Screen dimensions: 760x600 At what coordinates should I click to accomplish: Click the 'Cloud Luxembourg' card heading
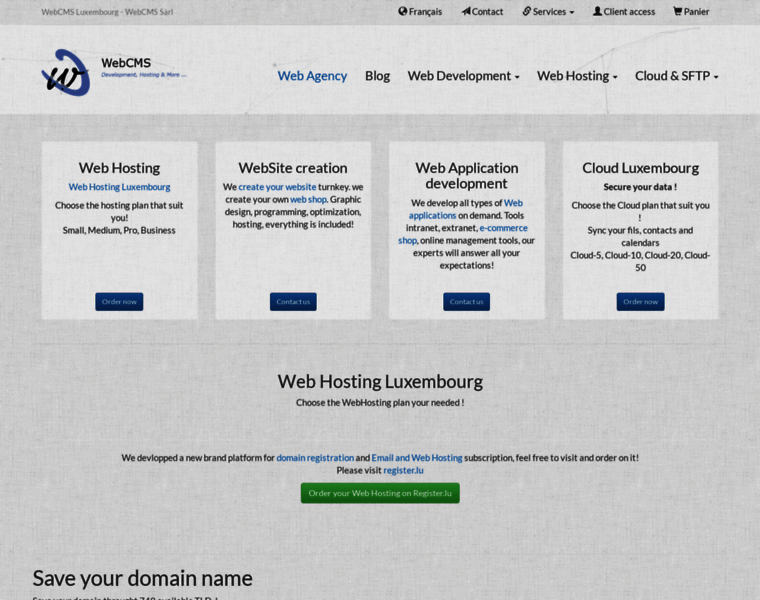coord(640,168)
